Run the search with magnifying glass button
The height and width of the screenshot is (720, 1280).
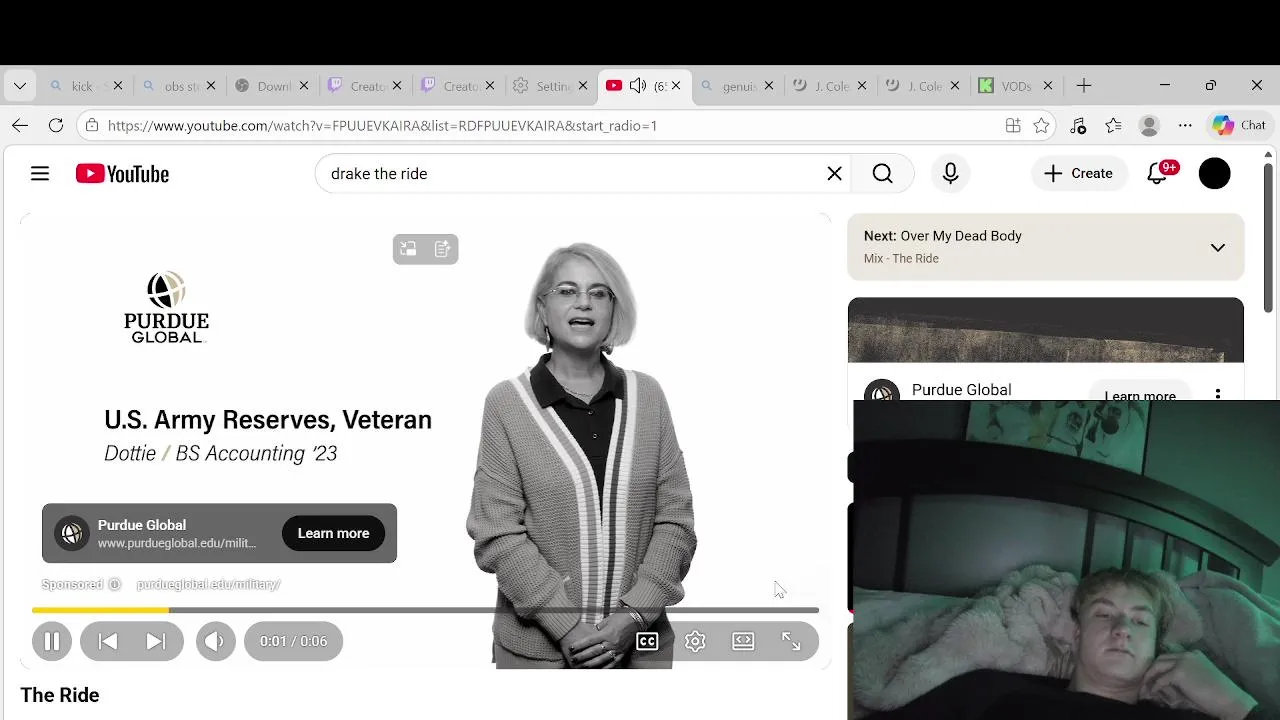point(882,174)
